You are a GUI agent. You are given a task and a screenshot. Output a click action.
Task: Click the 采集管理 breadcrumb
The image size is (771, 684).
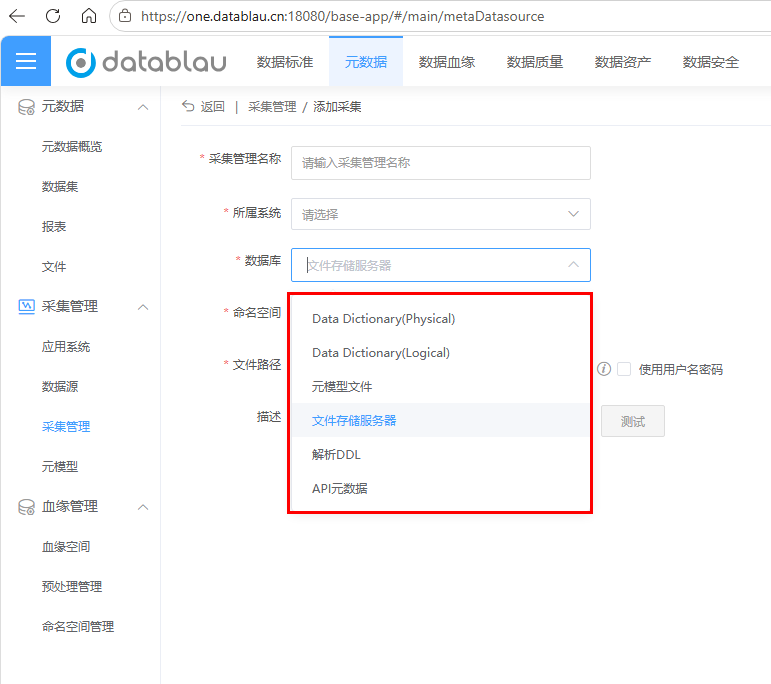tap(272, 106)
